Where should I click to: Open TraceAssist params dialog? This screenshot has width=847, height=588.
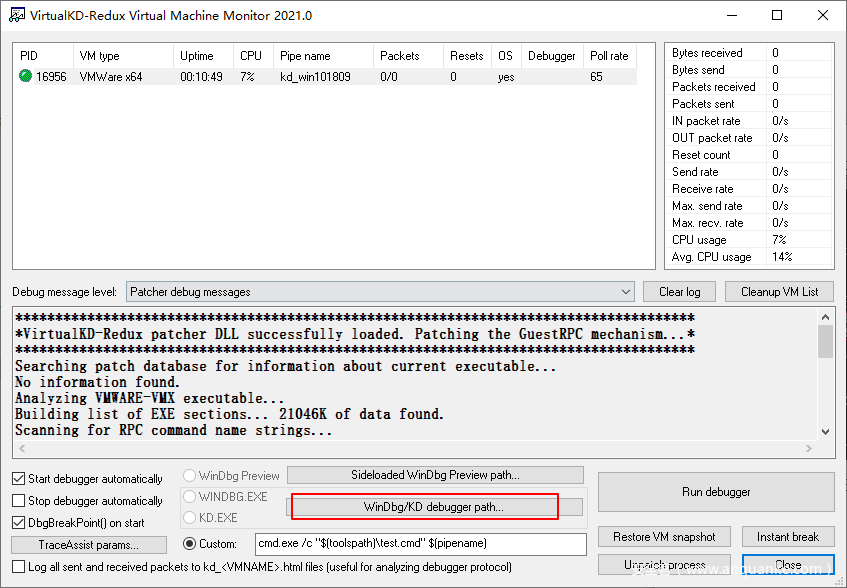pyautogui.click(x=89, y=545)
